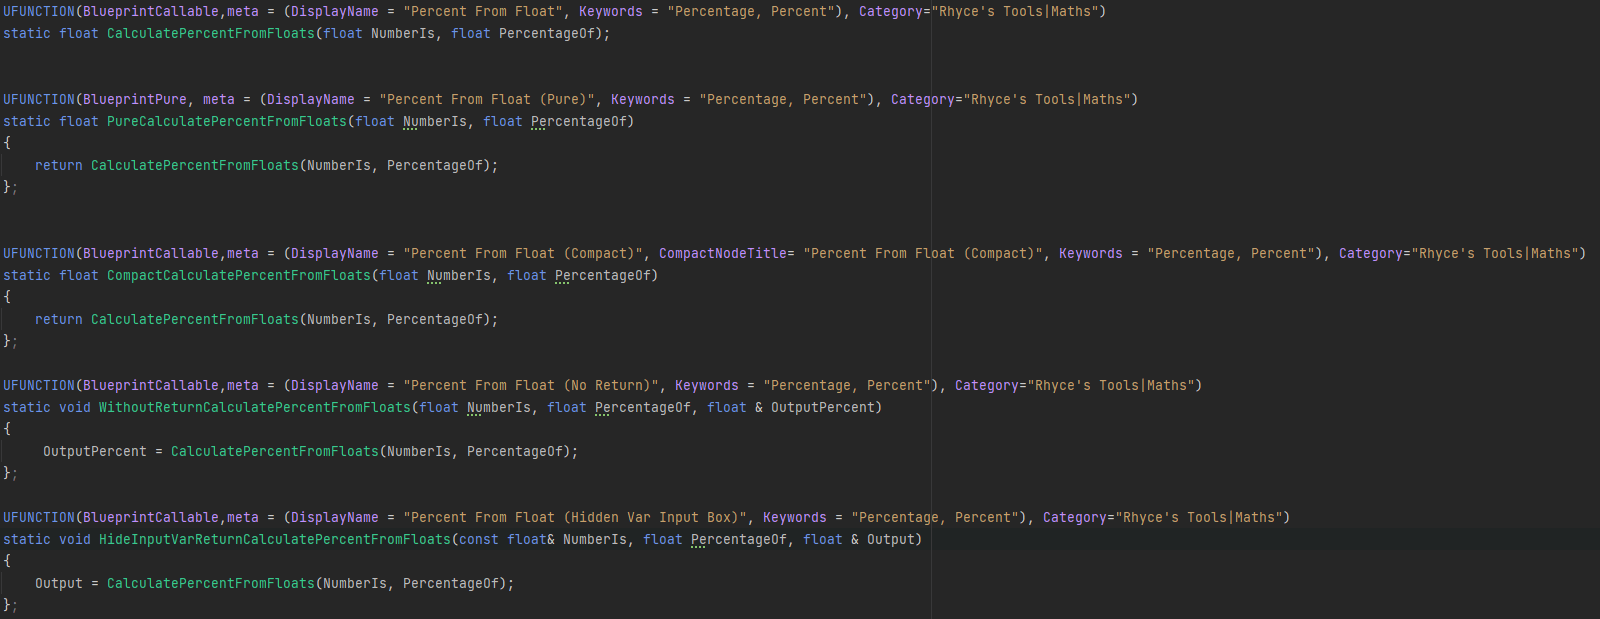Screen dimensions: 1600x619
Task: Click the "Percent From Float (Hidden Var Input Box)" string
Action: [x=575, y=517]
